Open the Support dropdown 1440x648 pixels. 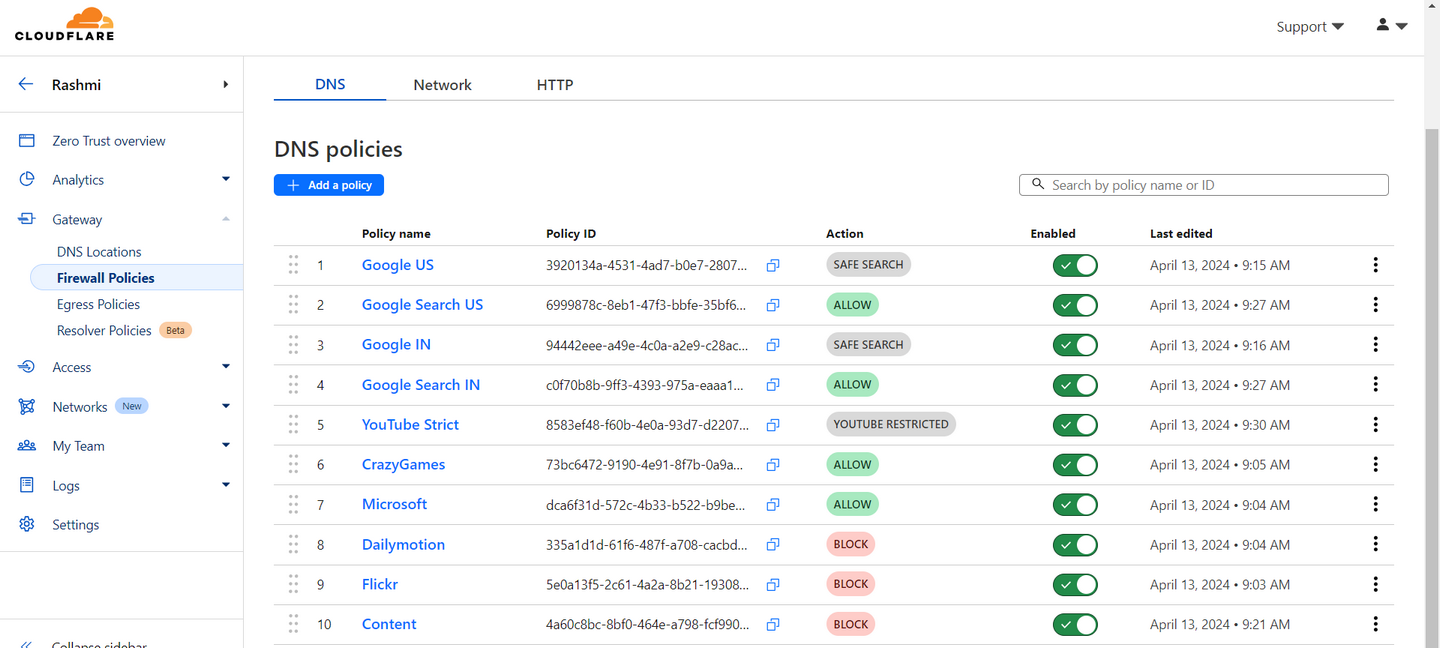1309,27
